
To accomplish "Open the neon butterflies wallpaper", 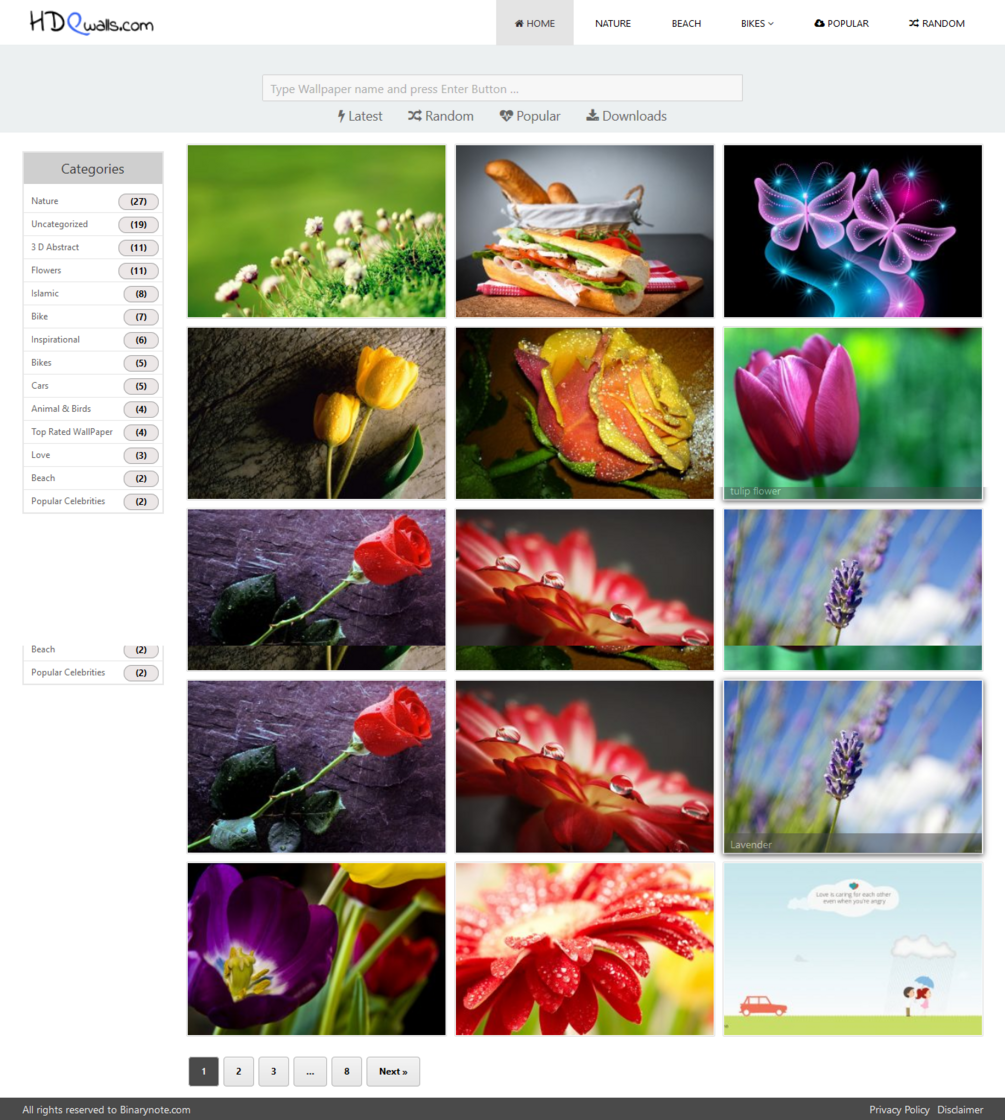I will (x=853, y=231).
